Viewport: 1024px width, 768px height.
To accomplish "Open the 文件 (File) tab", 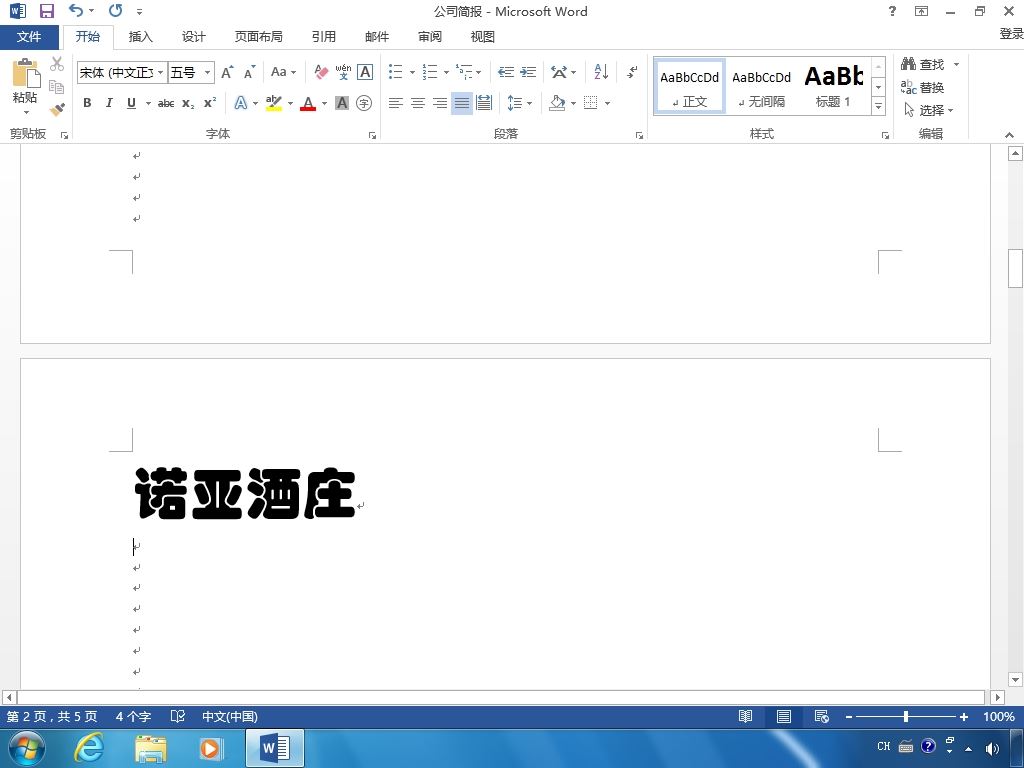I will [29, 37].
